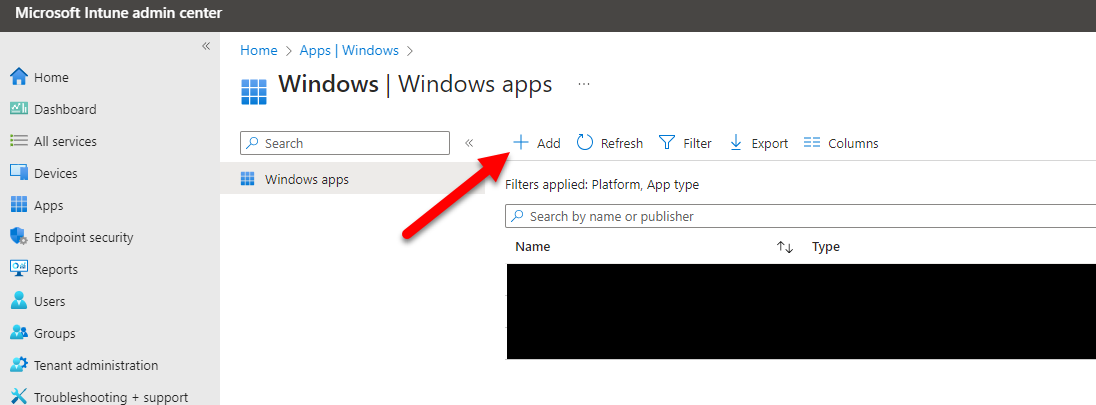Viewport: 1096px width, 405px height.
Task: Click the Export download arrow icon
Action: click(x=736, y=143)
